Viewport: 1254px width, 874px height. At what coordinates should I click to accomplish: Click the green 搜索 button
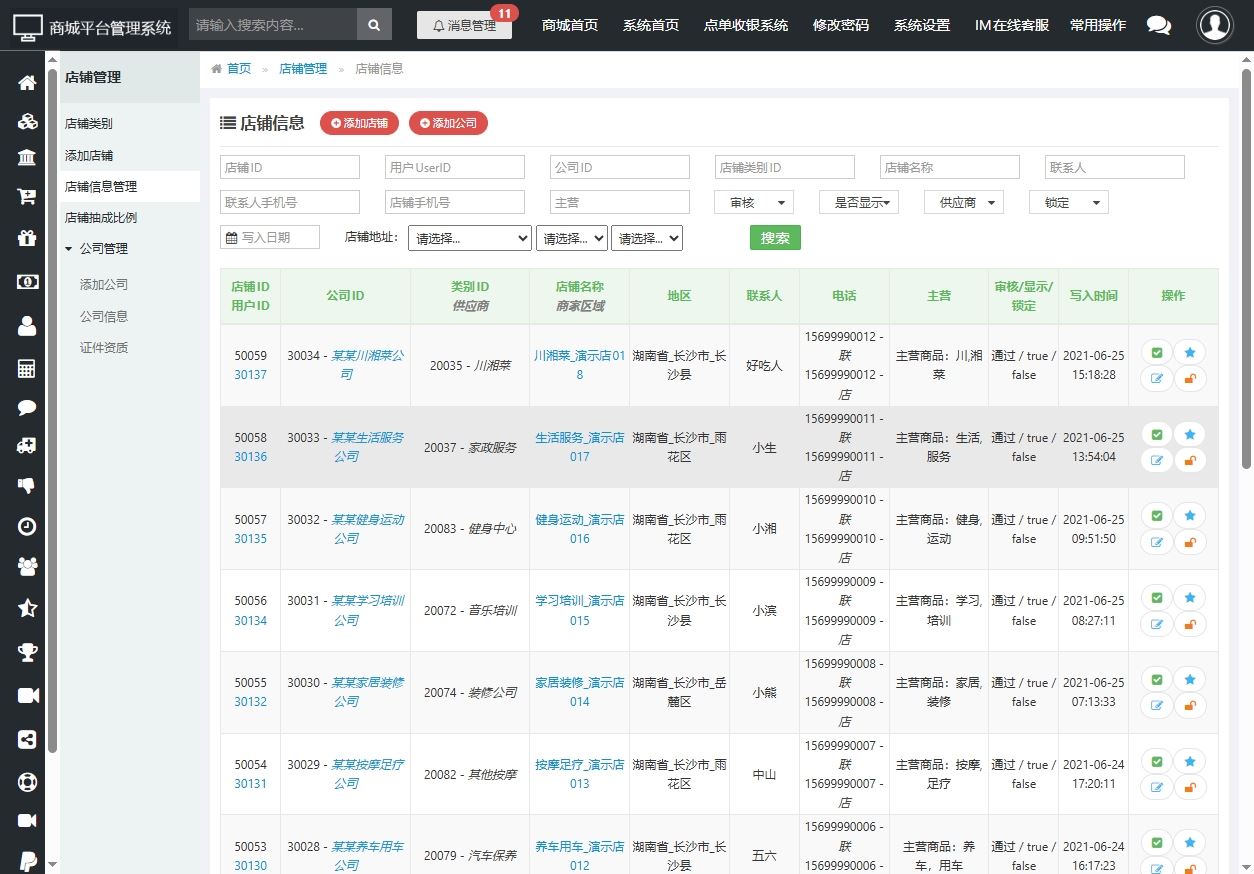point(775,238)
